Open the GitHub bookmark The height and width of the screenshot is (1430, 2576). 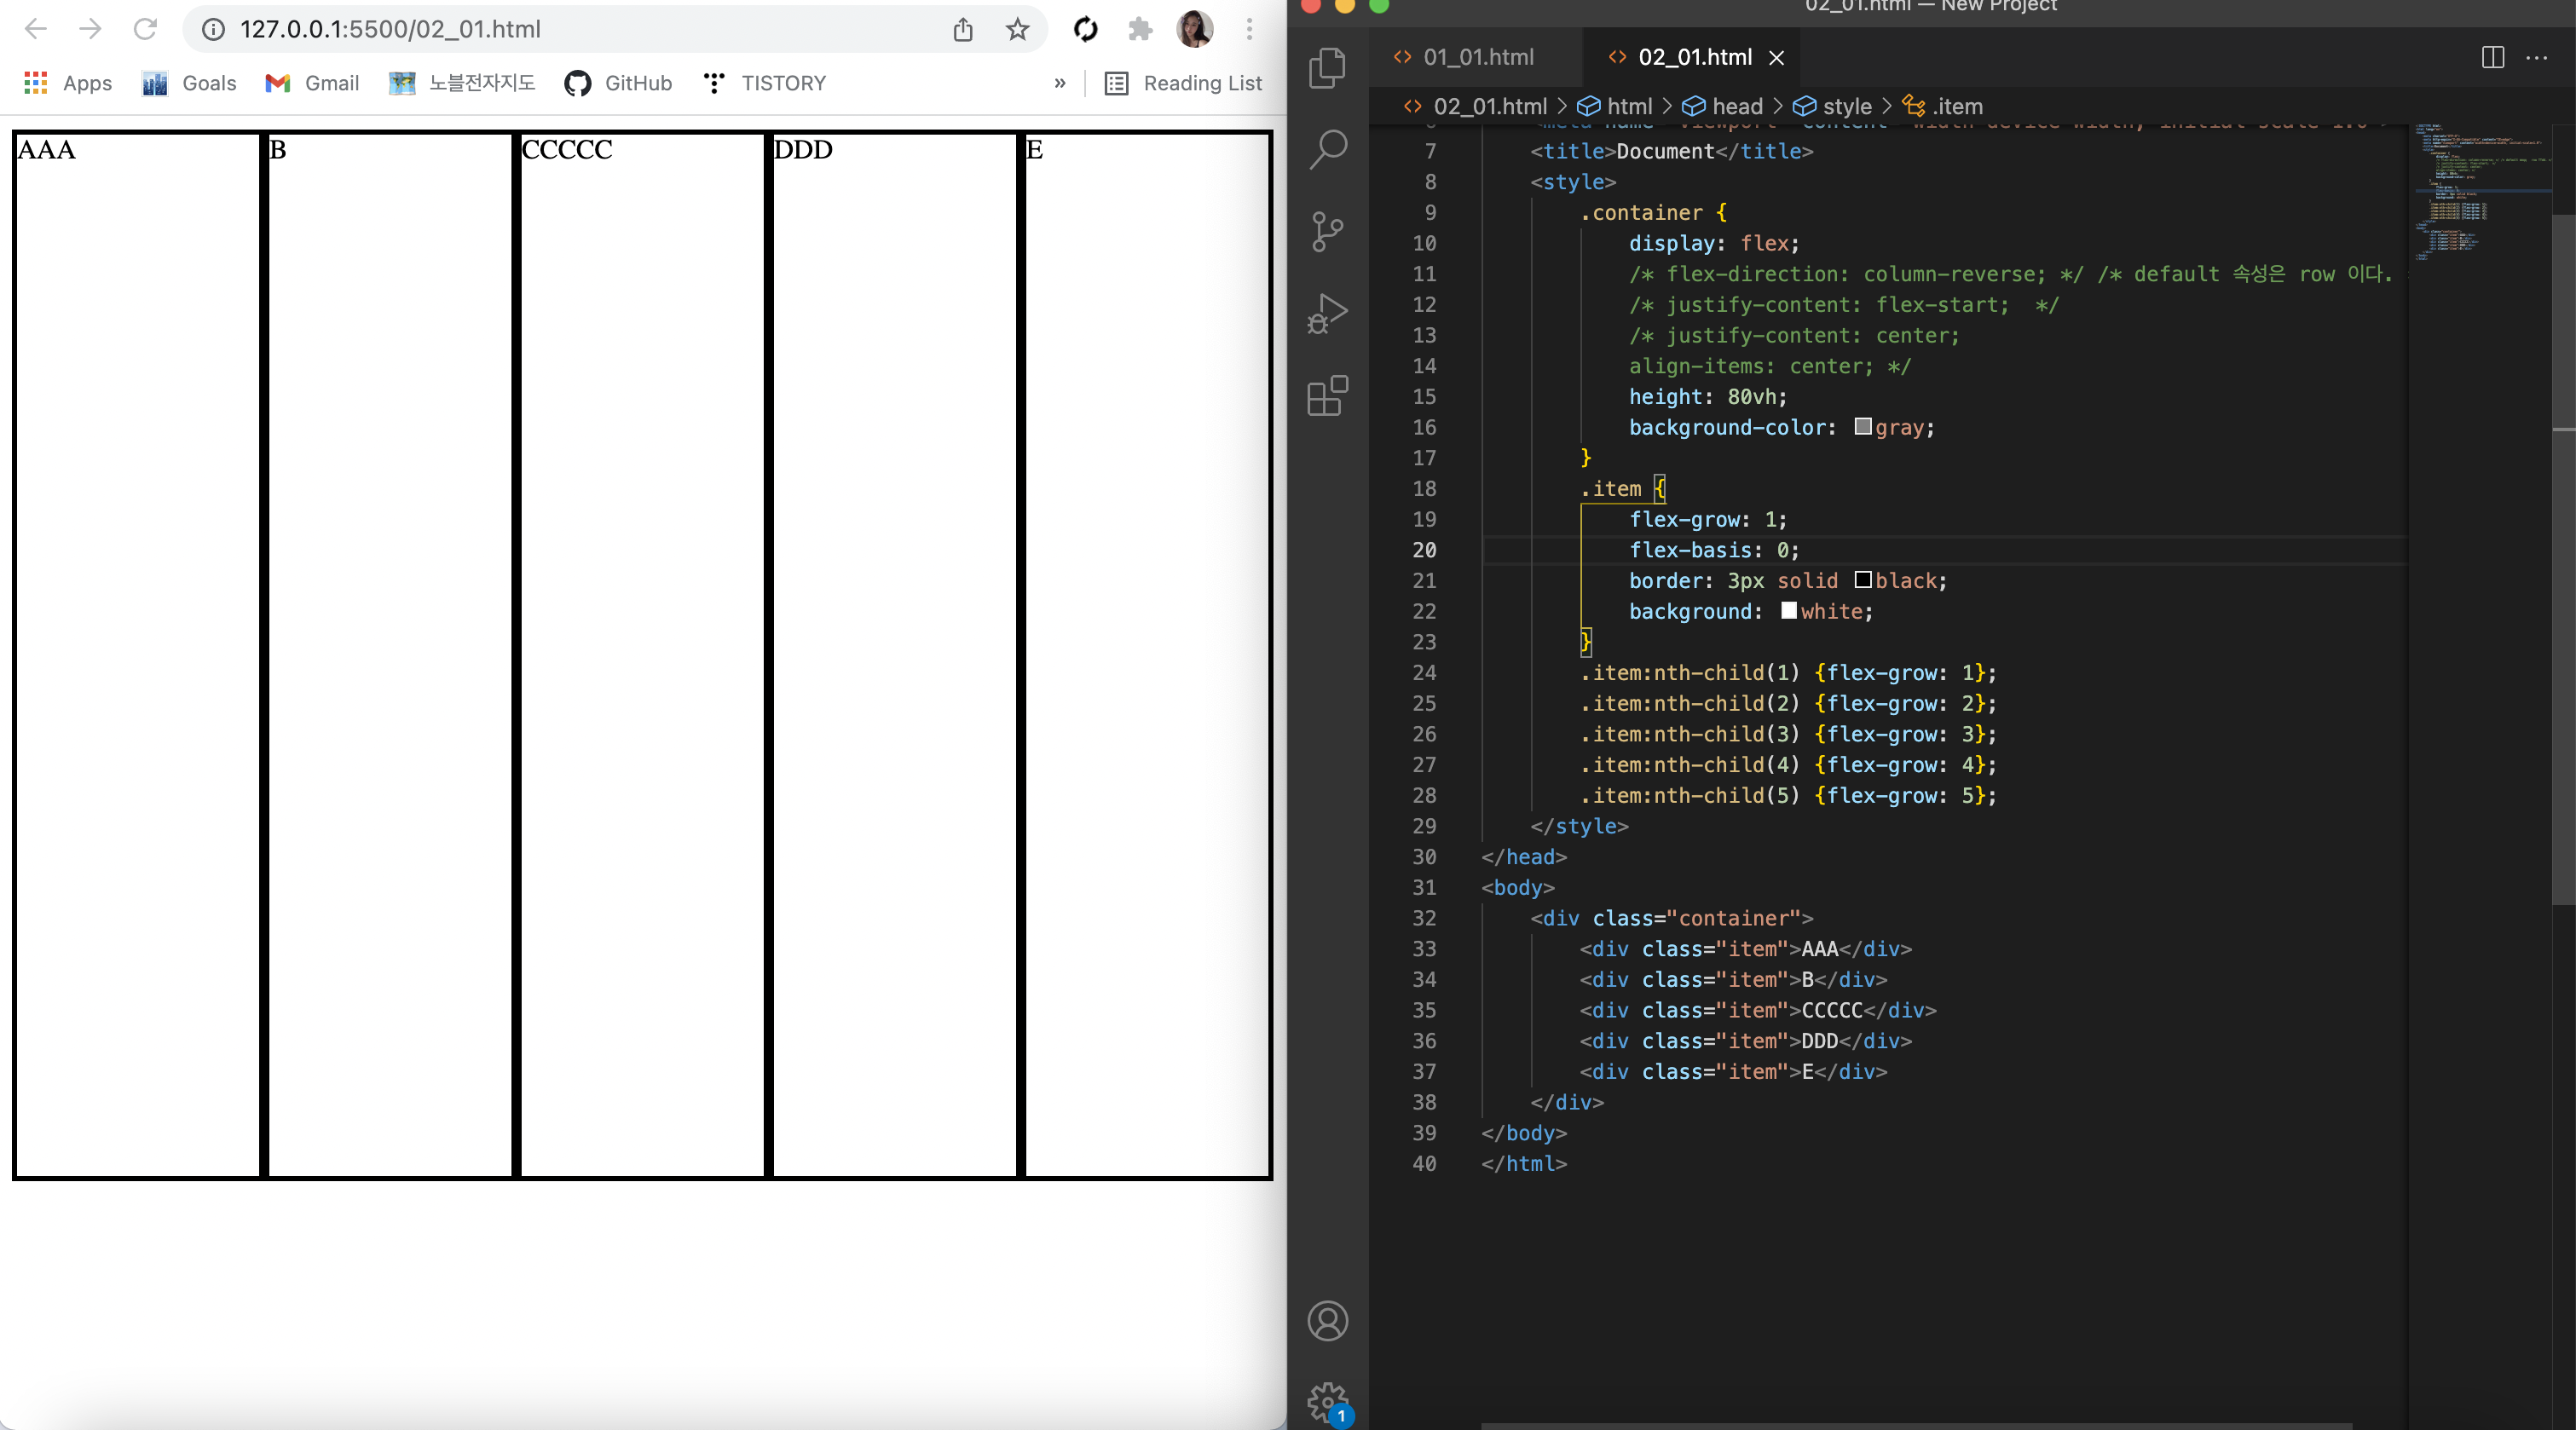pyautogui.click(x=618, y=83)
